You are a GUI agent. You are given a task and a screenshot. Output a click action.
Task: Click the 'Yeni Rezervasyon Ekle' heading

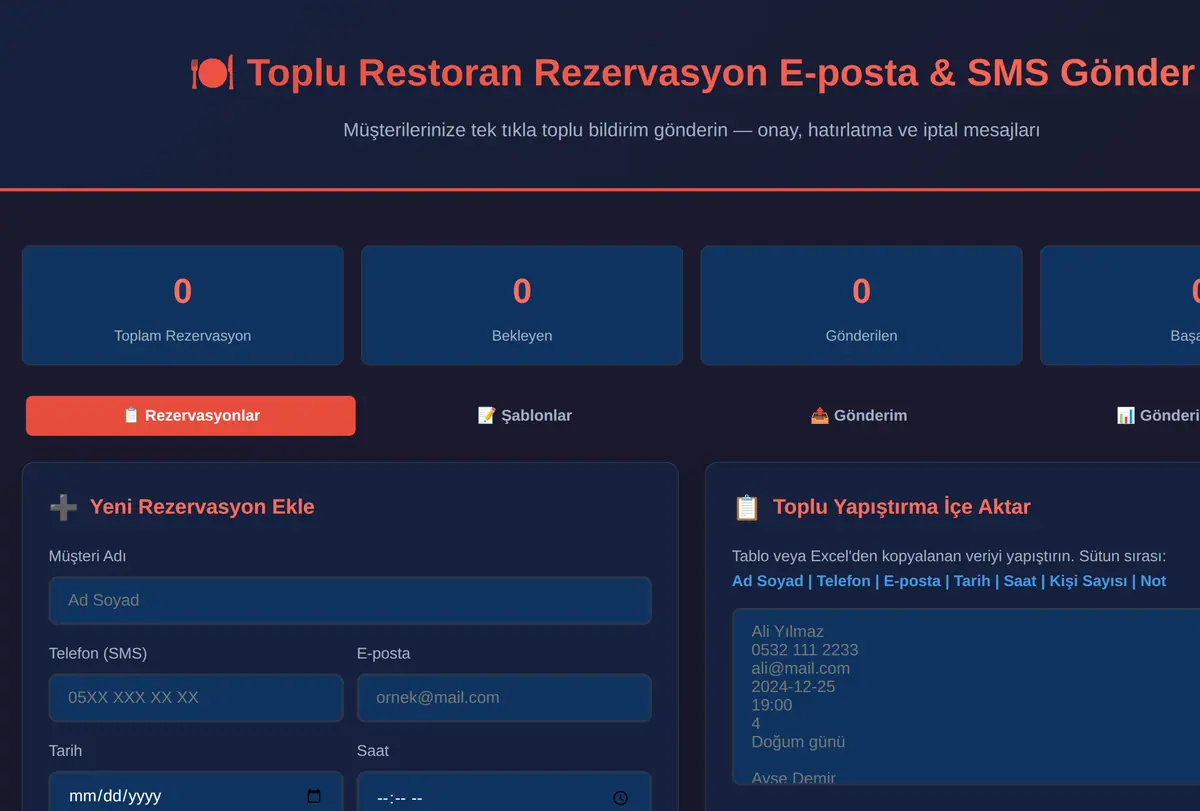(202, 507)
